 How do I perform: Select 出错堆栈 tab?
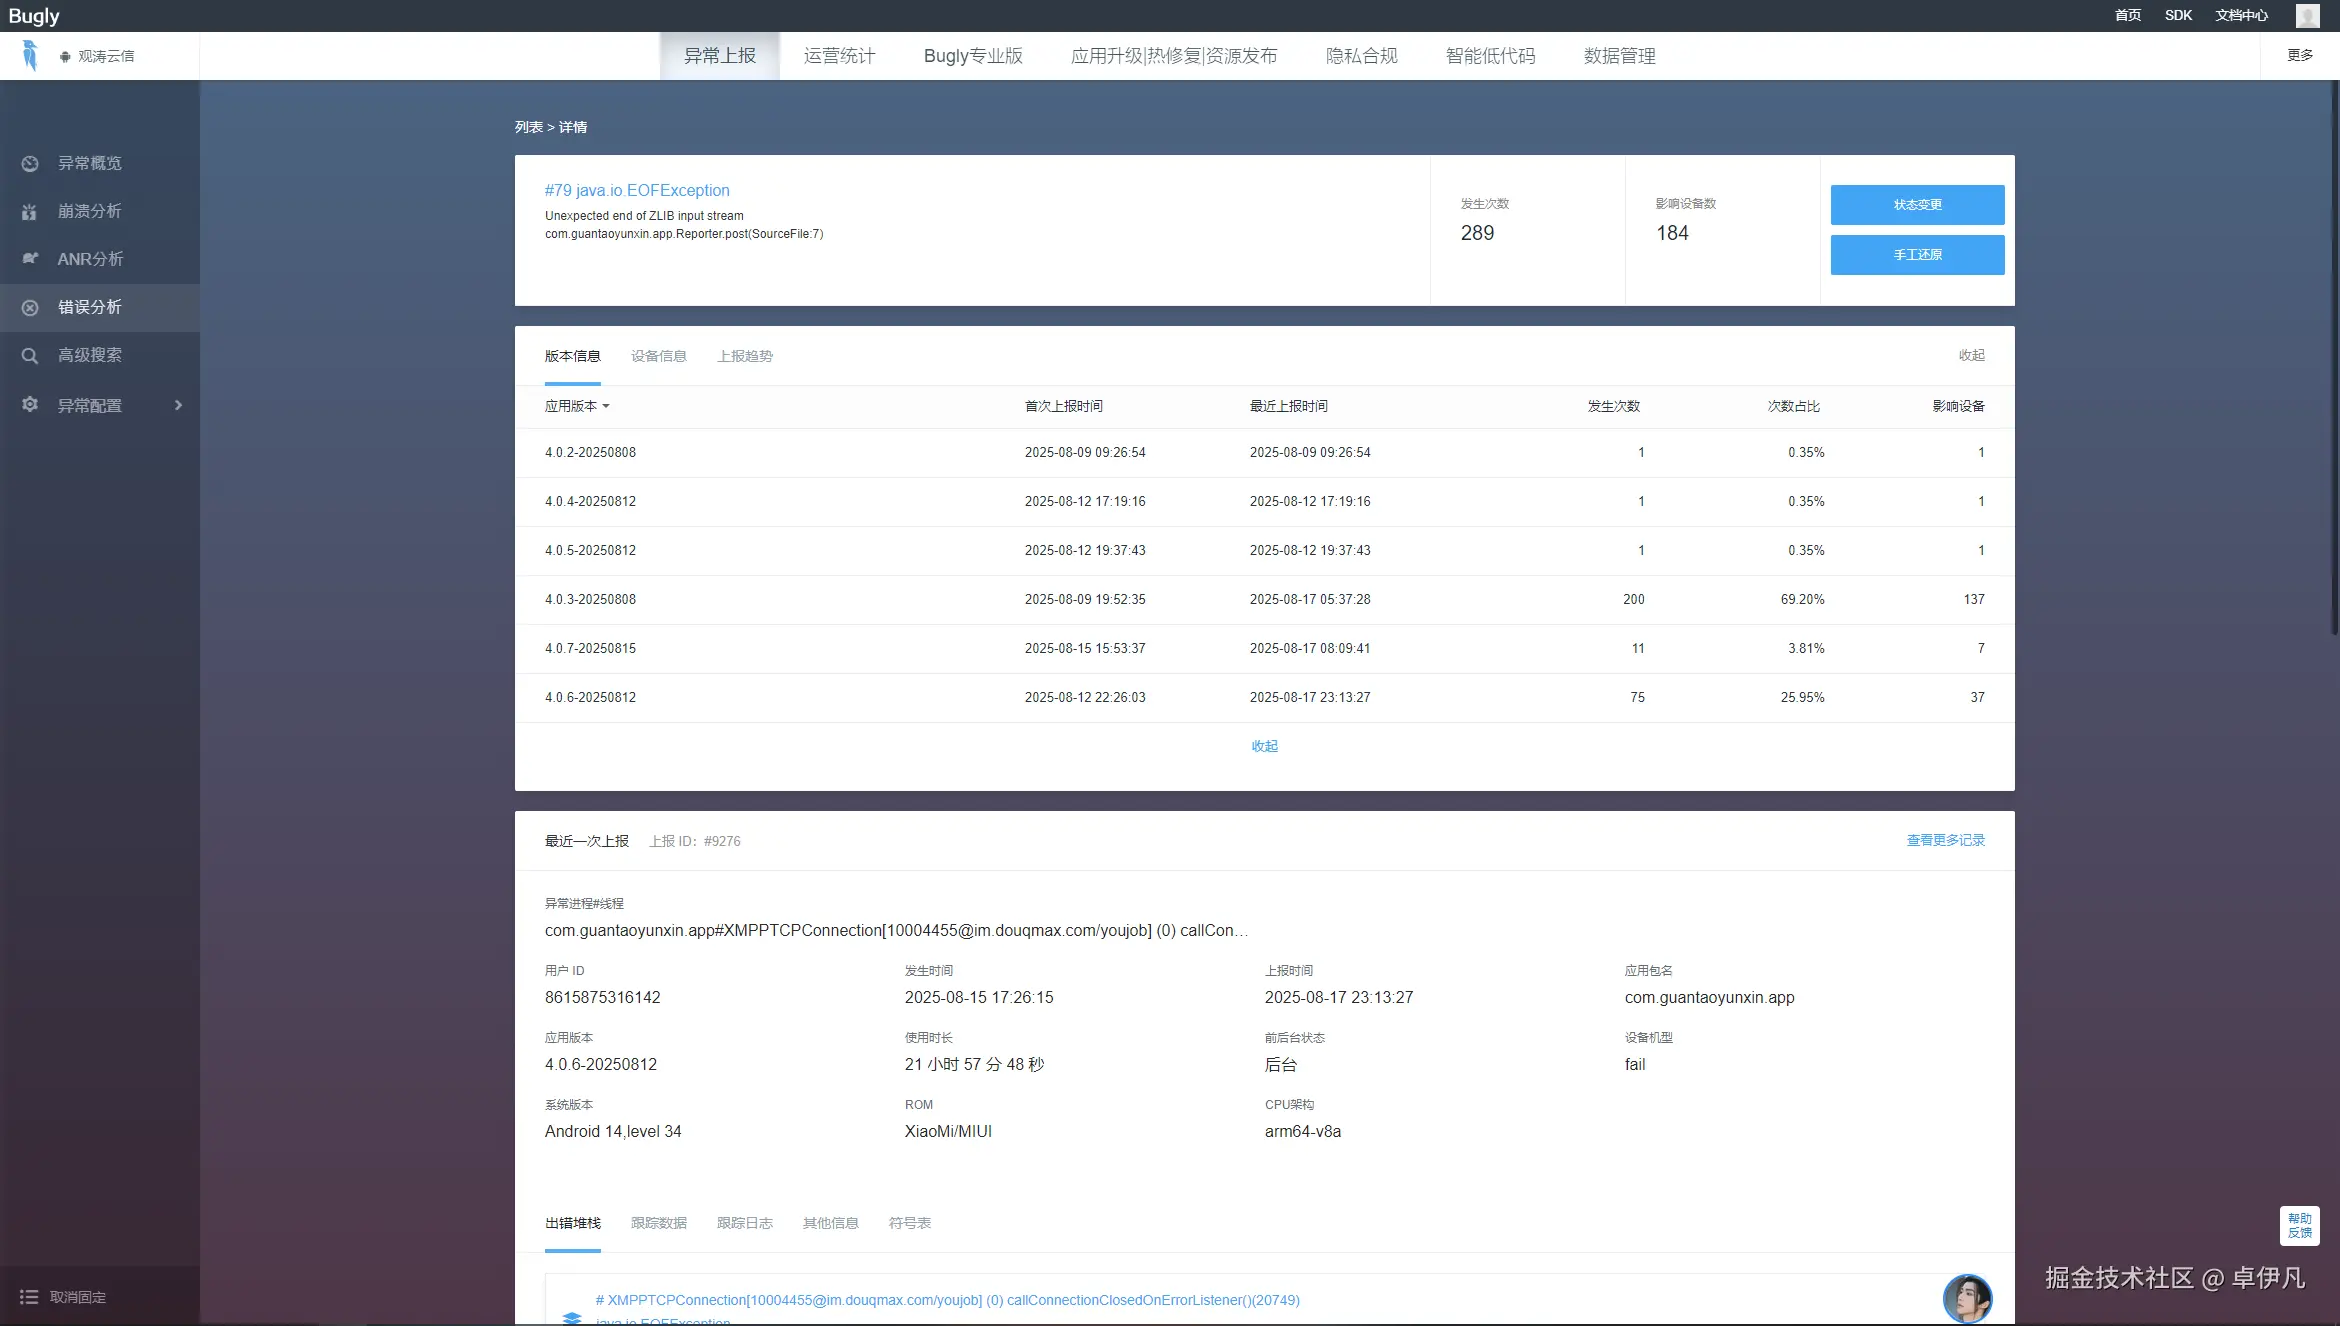click(x=573, y=1224)
